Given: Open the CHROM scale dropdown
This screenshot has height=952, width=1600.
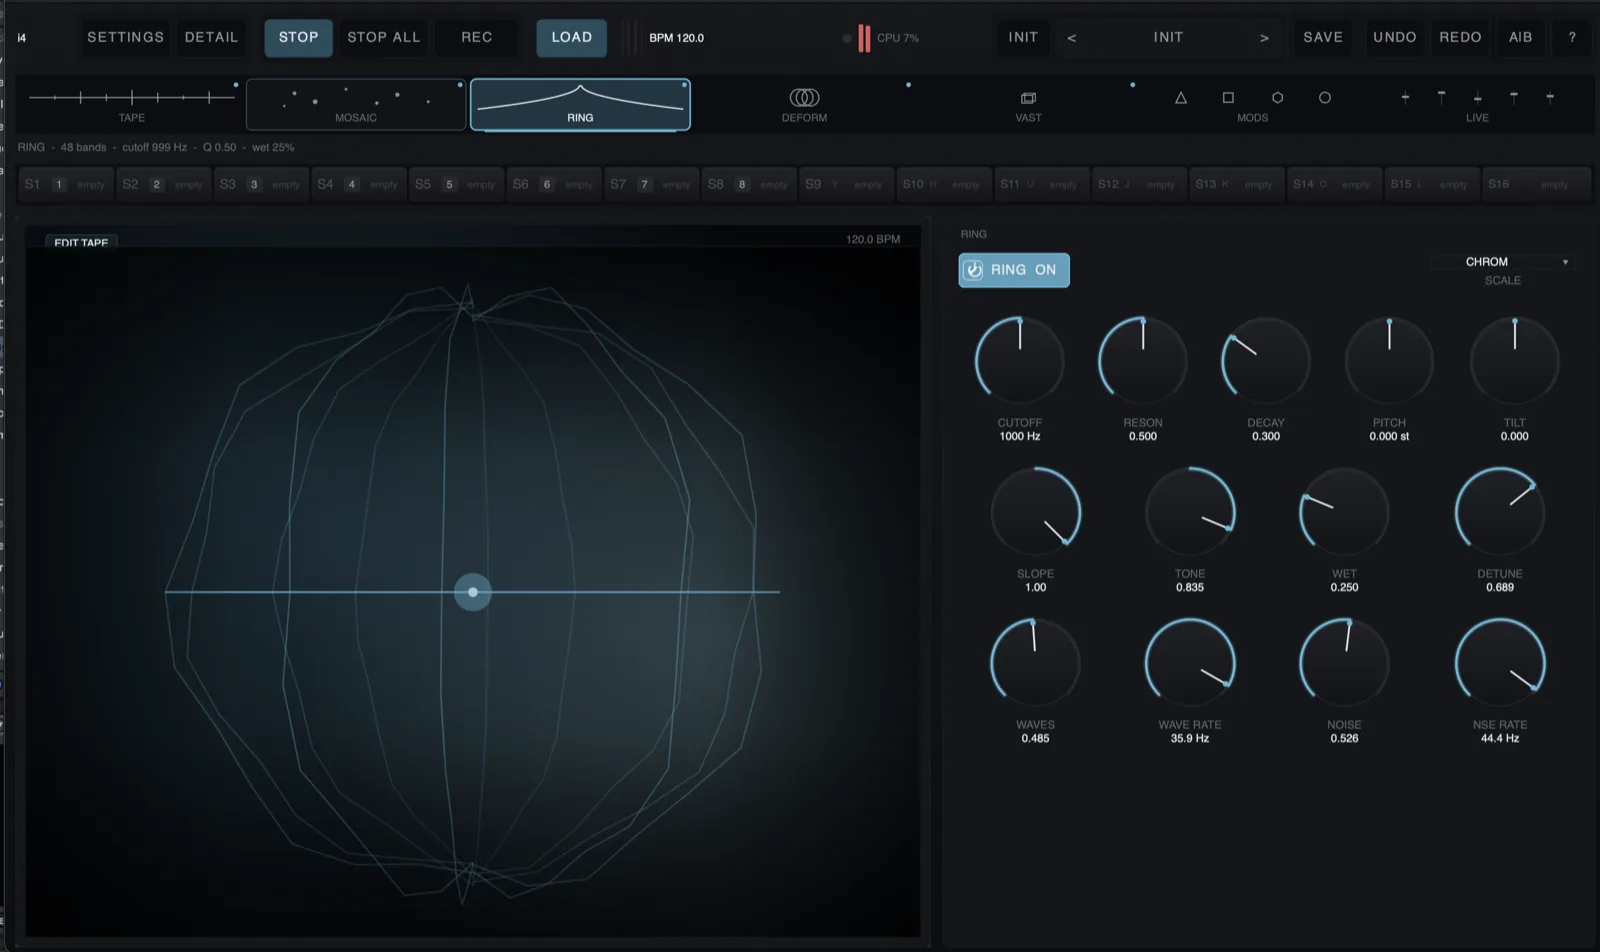Looking at the screenshot, I should pyautogui.click(x=1503, y=262).
